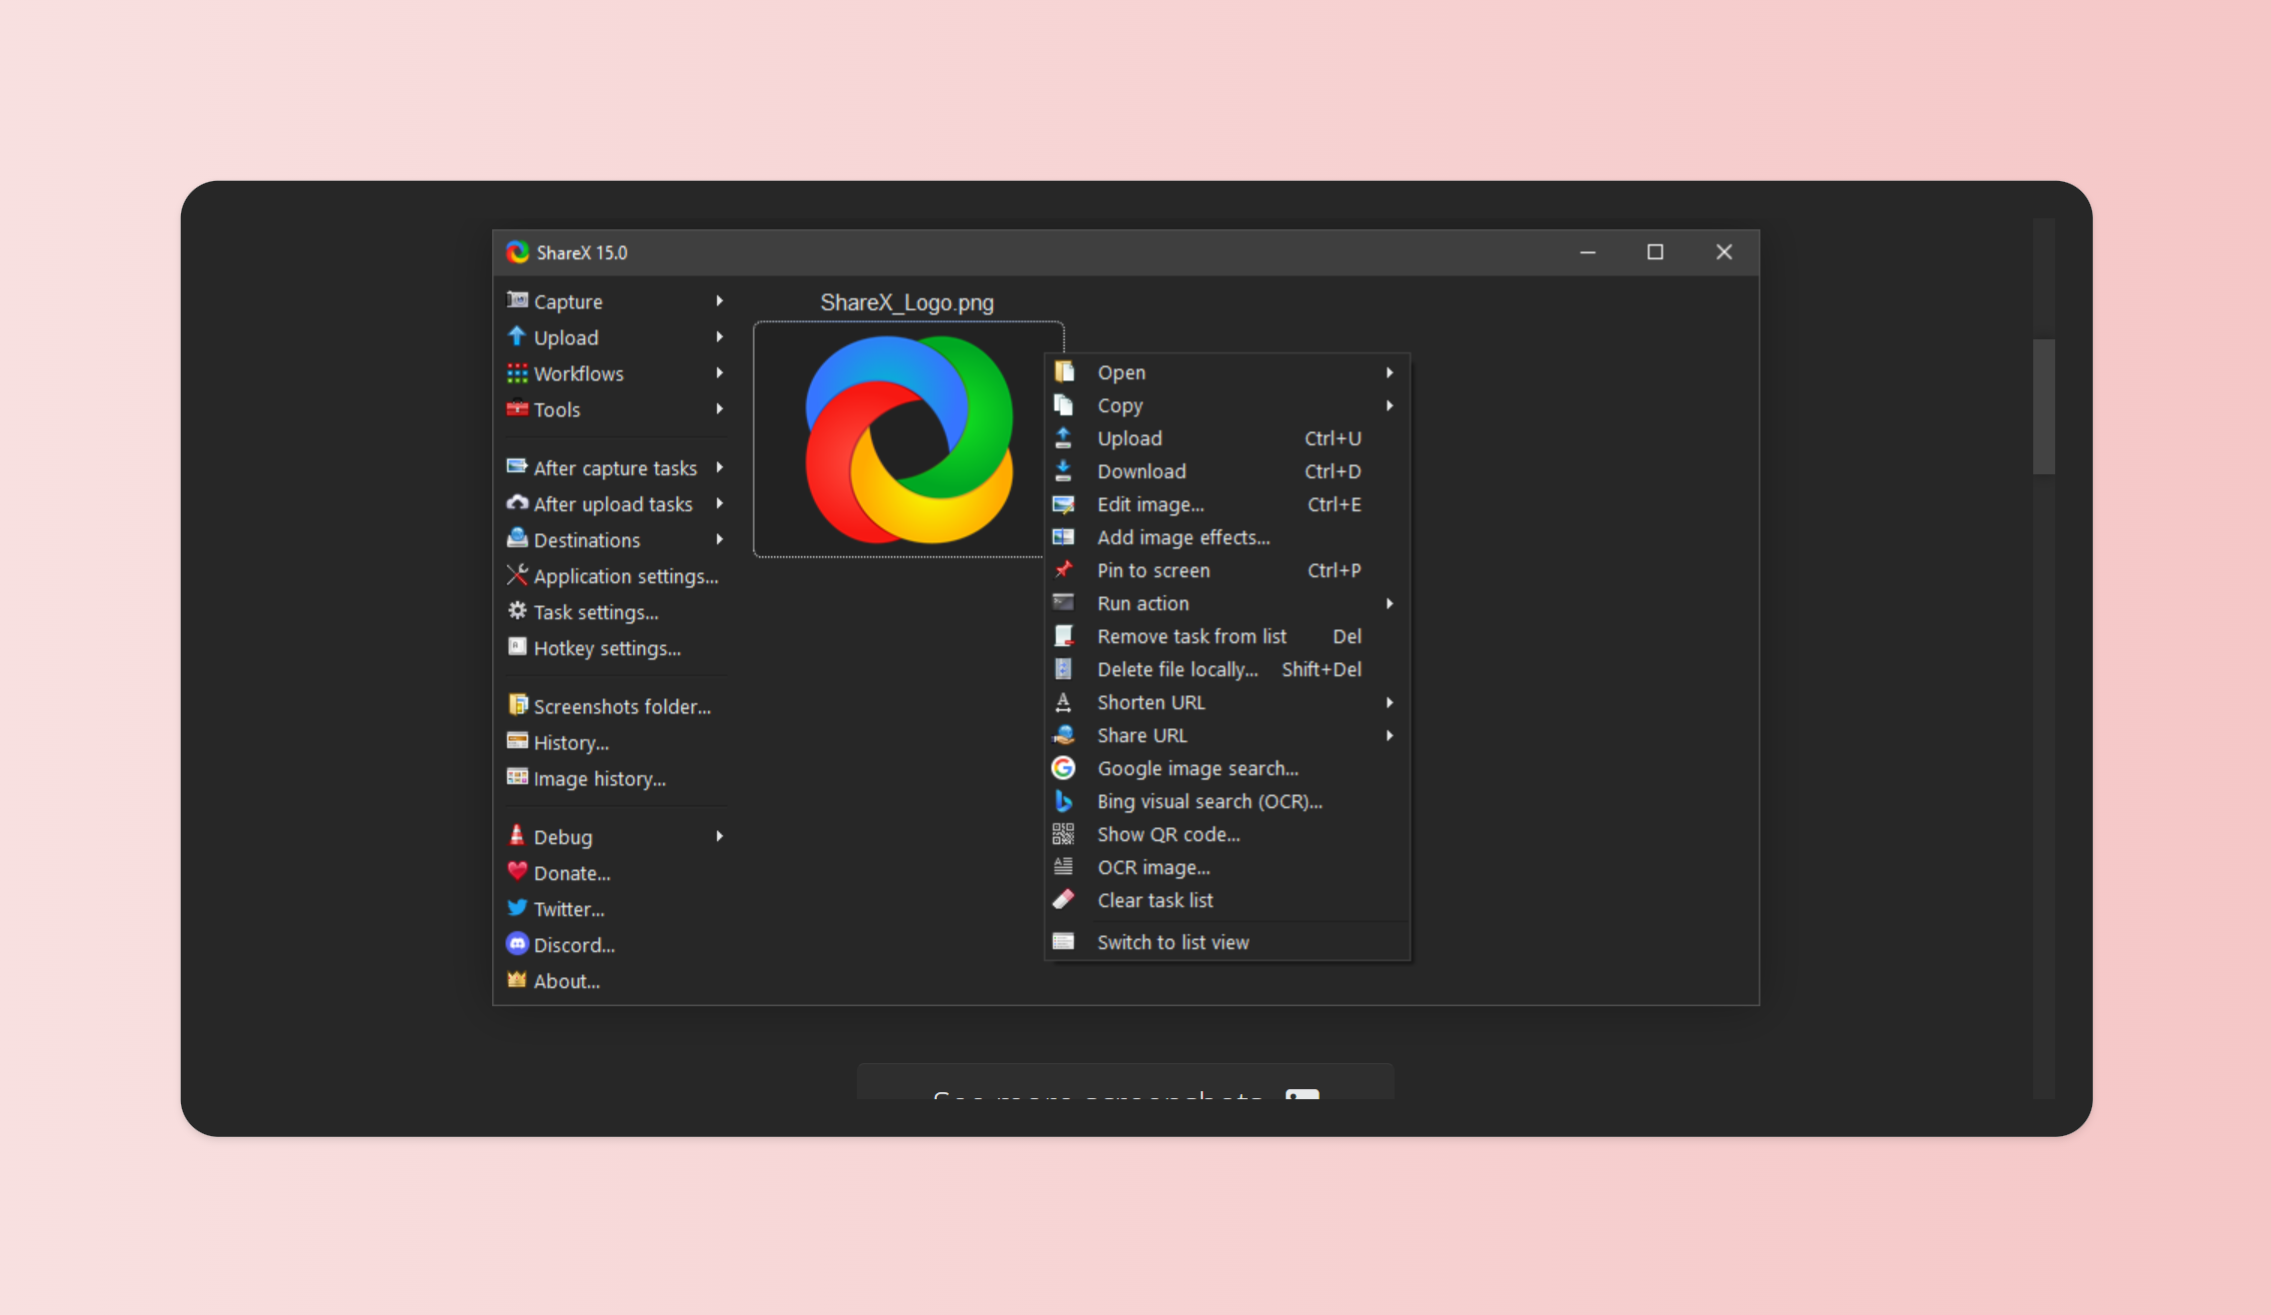Choose Edit image... from context menu

pos(1227,504)
